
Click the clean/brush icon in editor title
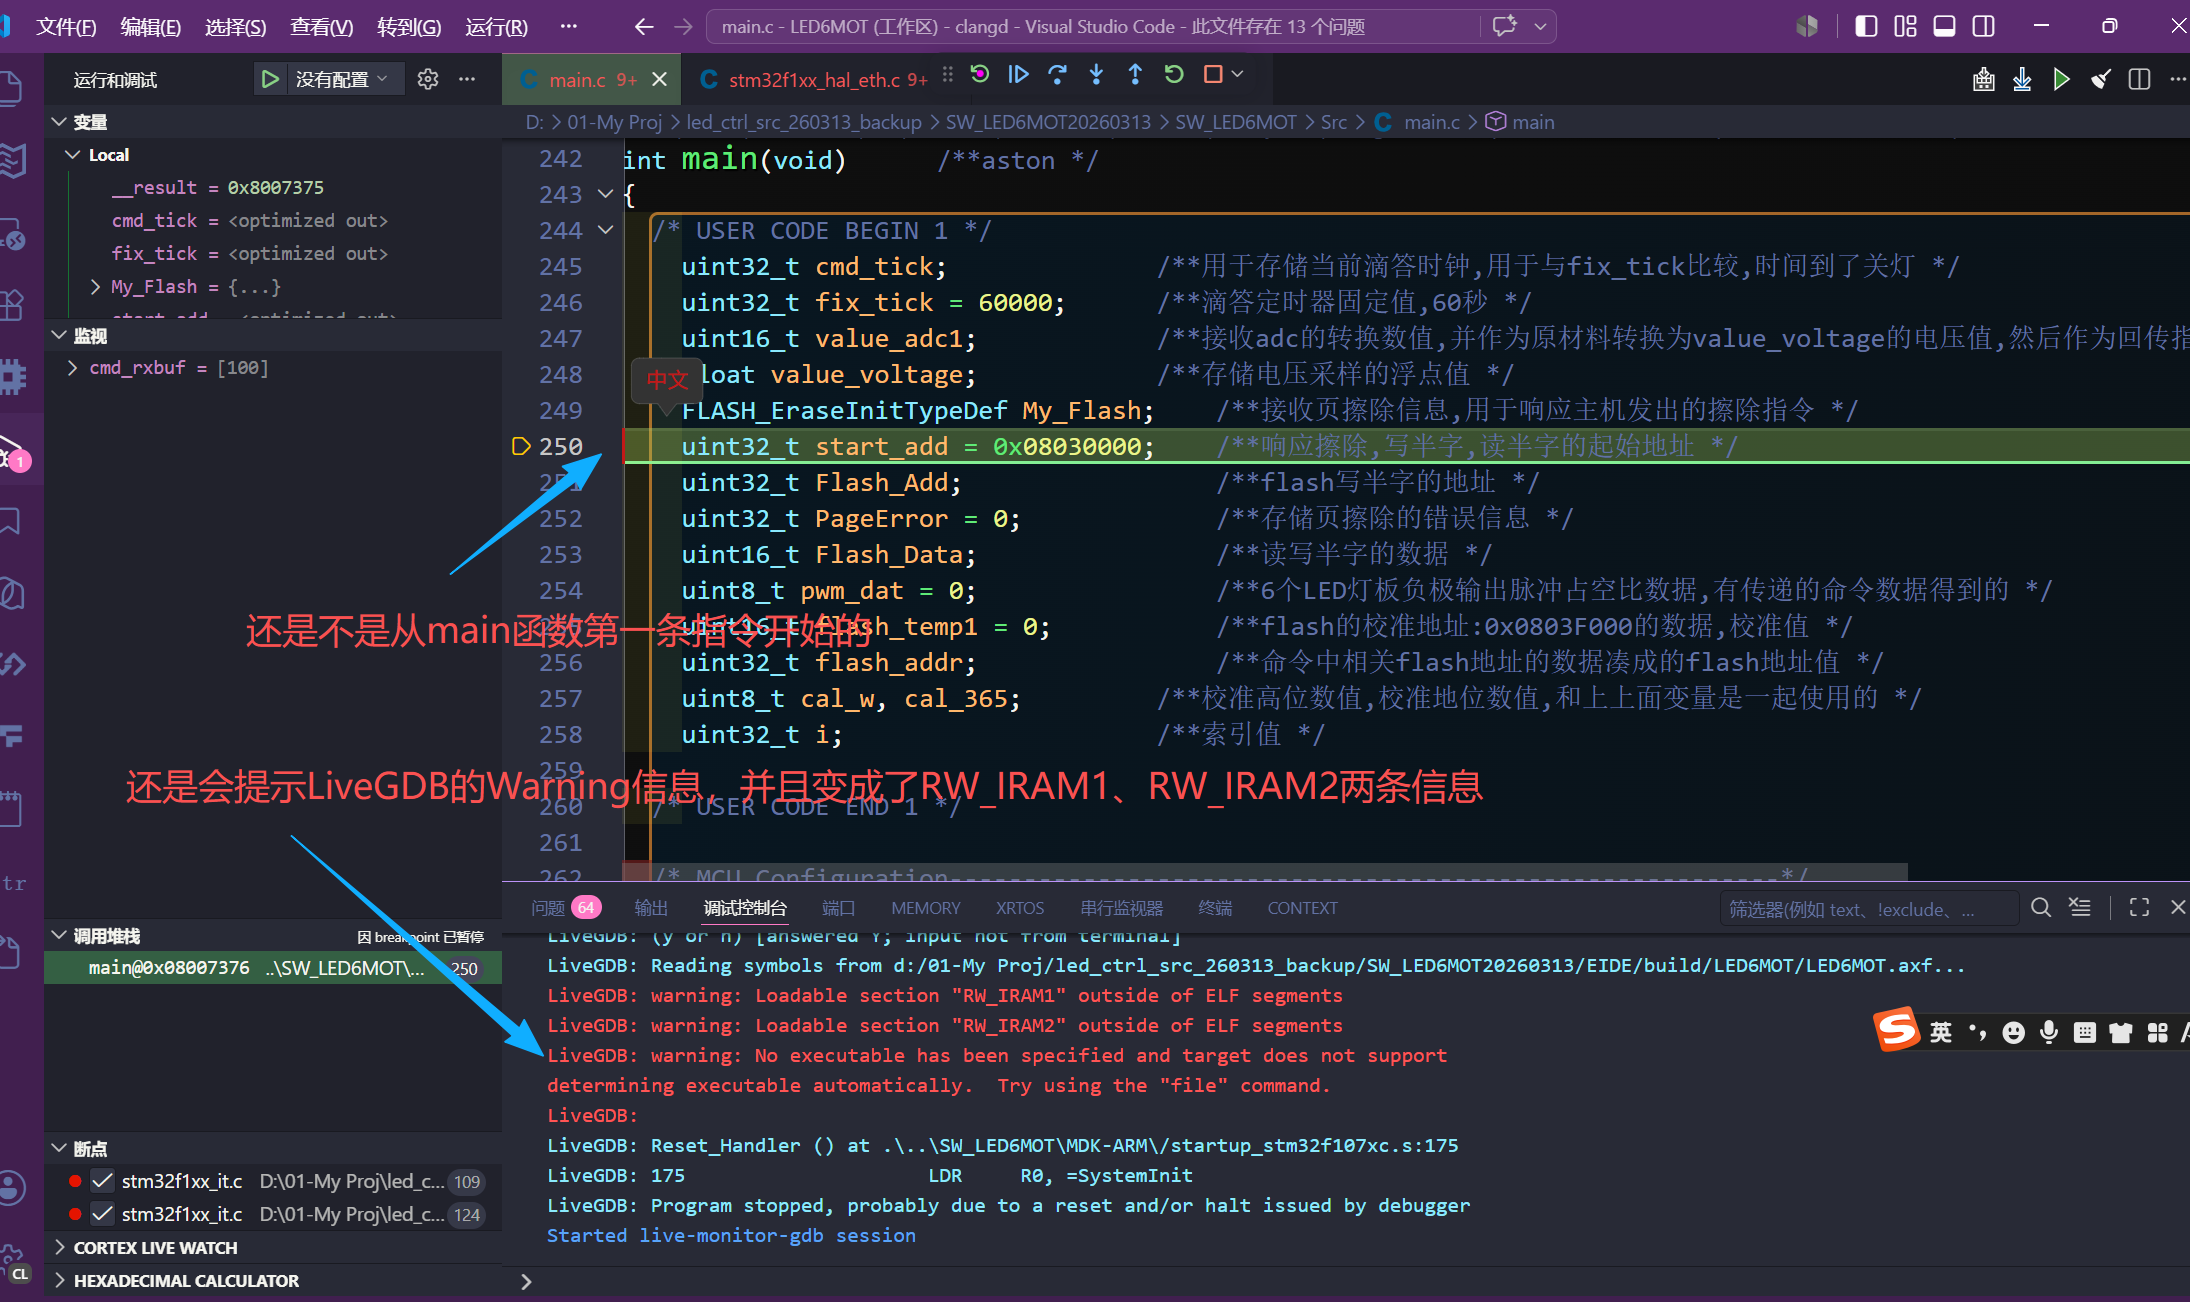[2100, 79]
